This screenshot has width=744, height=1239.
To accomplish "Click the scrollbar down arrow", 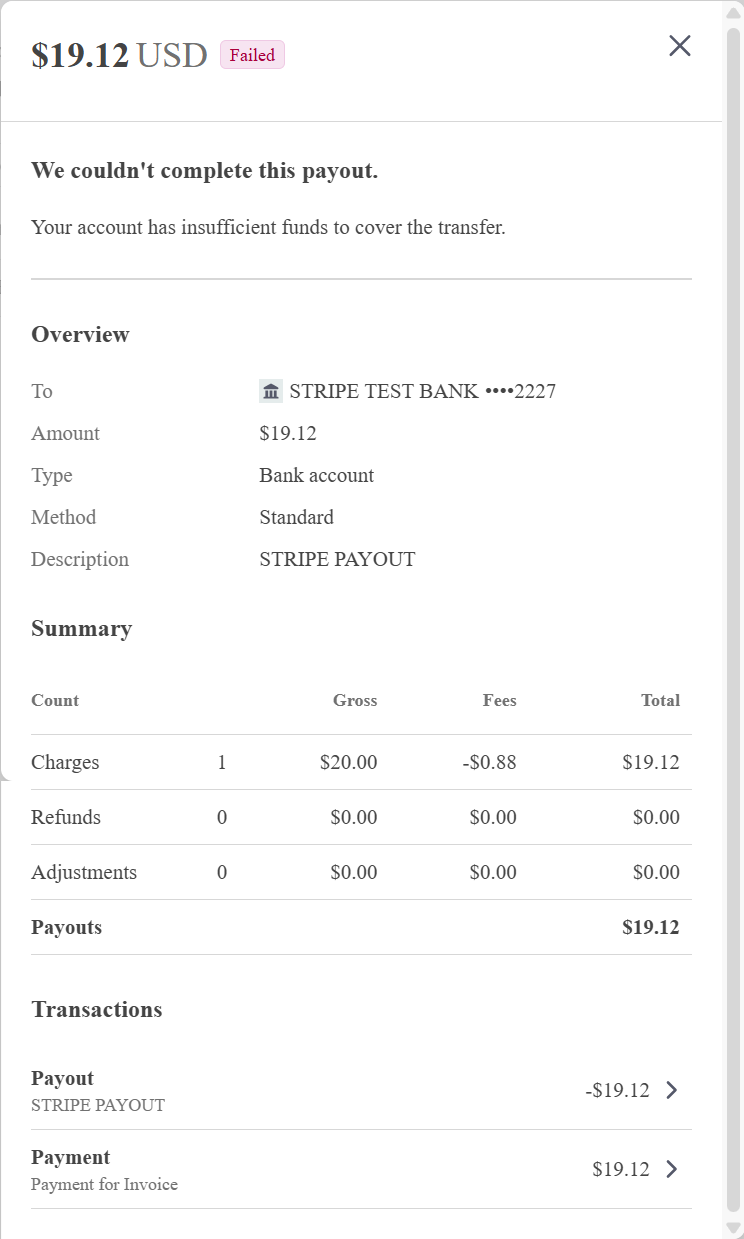I will pos(733,1227).
